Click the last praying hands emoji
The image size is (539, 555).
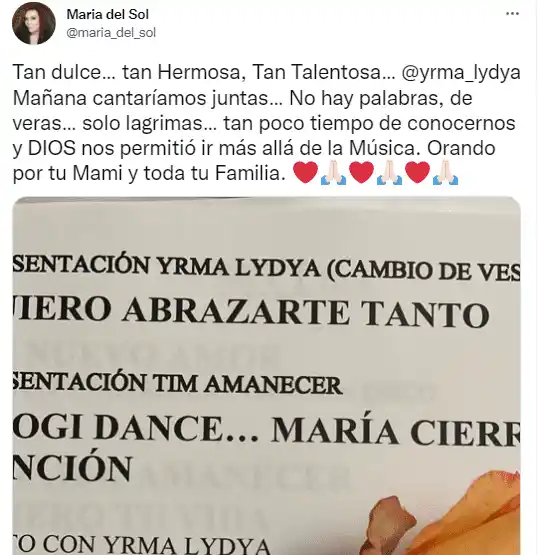[x=446, y=173]
